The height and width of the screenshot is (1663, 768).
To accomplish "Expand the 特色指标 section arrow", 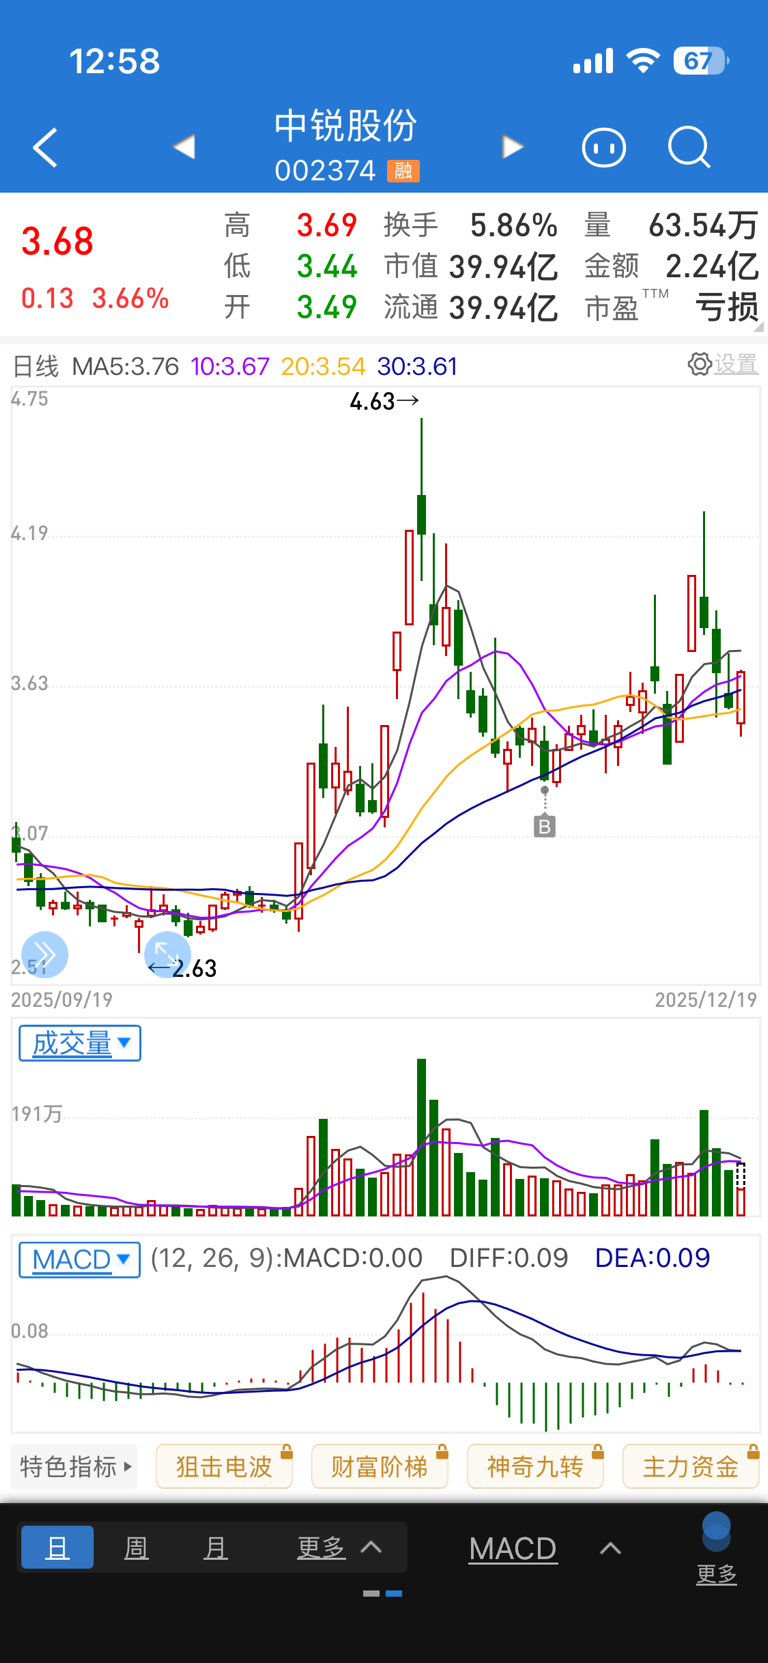I will pos(128,1467).
